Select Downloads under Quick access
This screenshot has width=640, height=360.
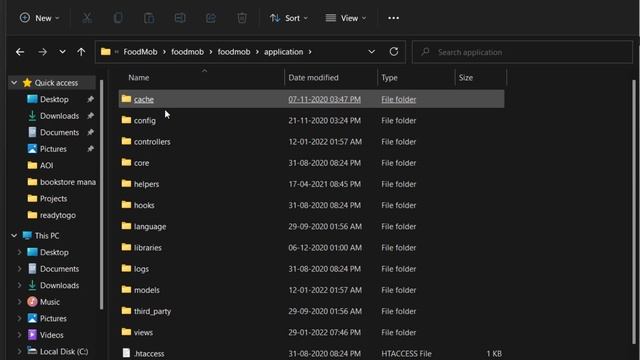coord(59,116)
